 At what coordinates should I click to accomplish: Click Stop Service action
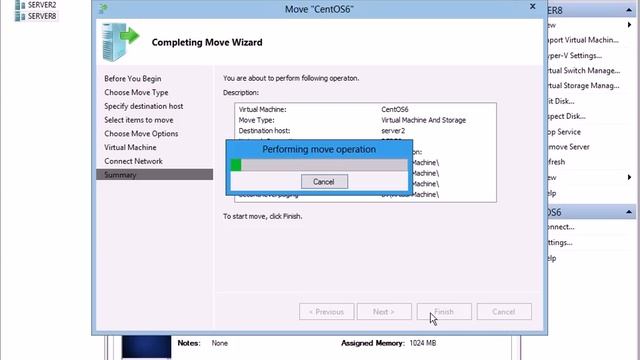coord(564,132)
